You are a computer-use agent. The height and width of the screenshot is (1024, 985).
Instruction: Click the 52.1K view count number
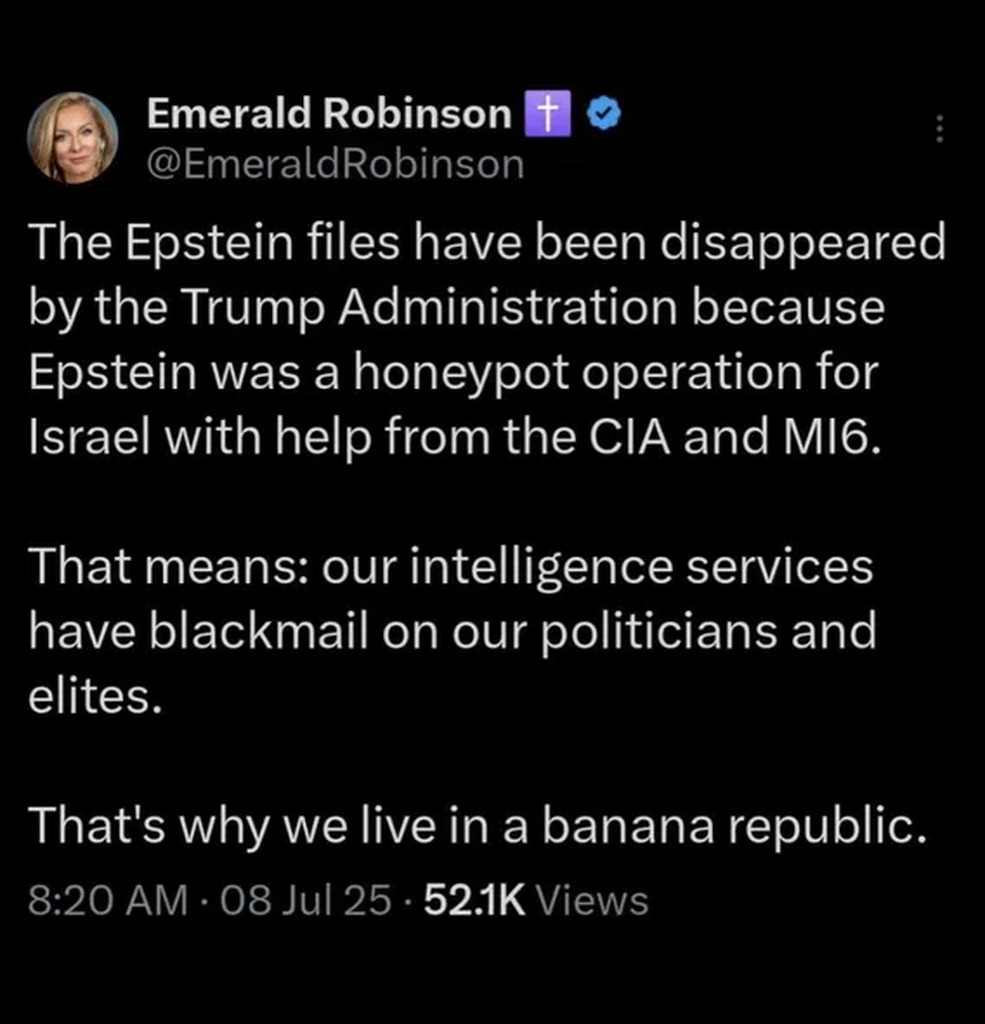(x=475, y=901)
